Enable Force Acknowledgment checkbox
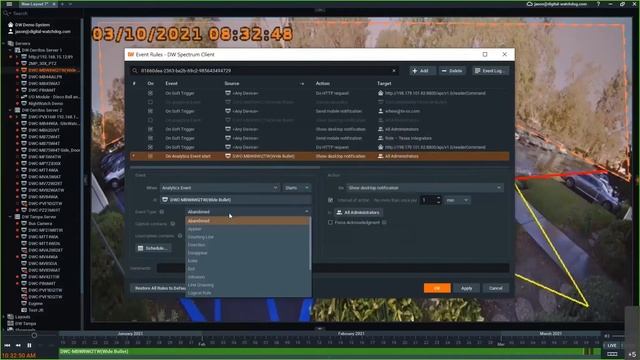The image size is (640, 360). (x=330, y=222)
